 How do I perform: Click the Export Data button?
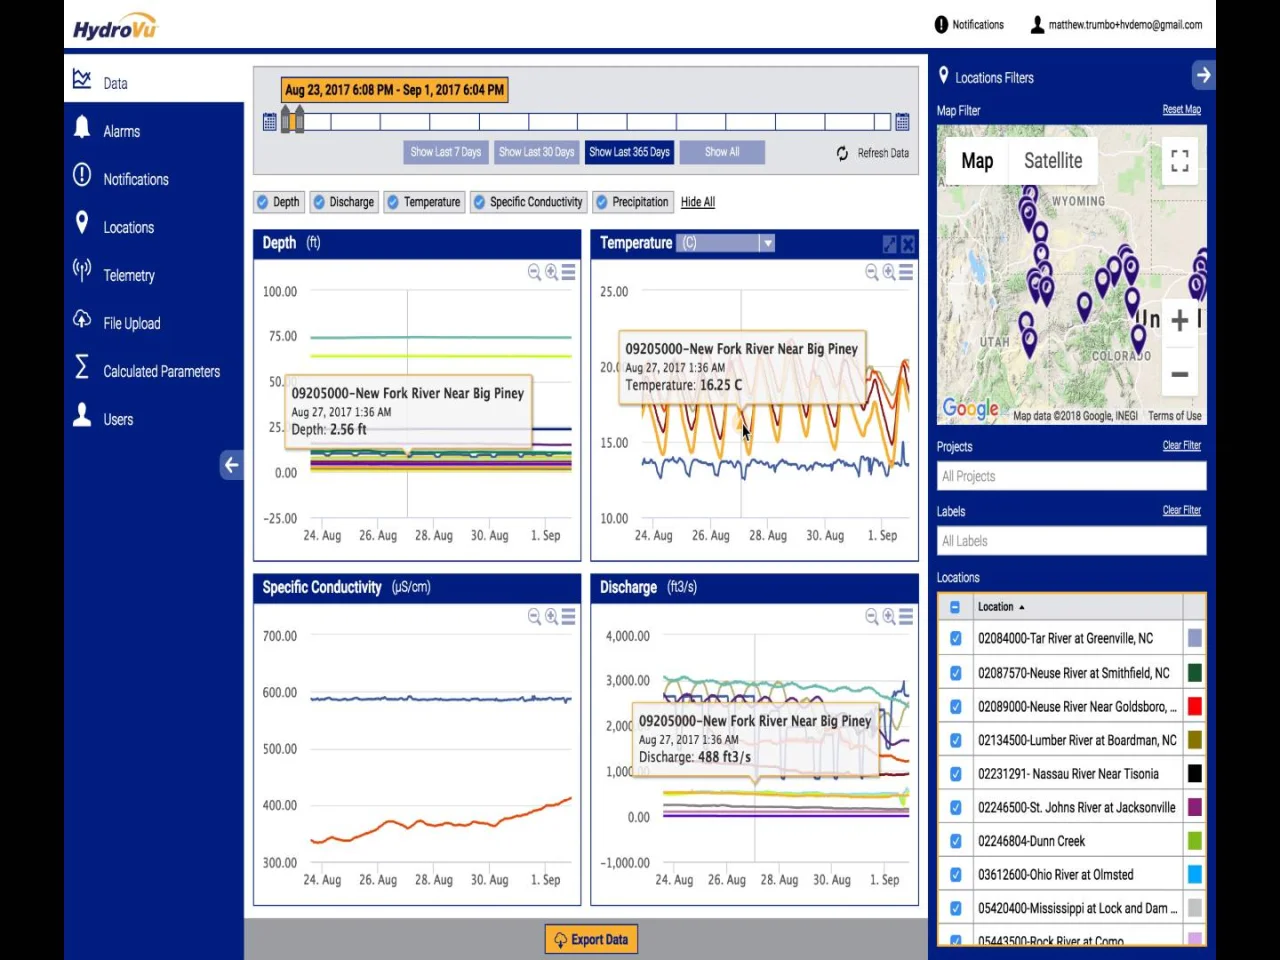pyautogui.click(x=592, y=939)
